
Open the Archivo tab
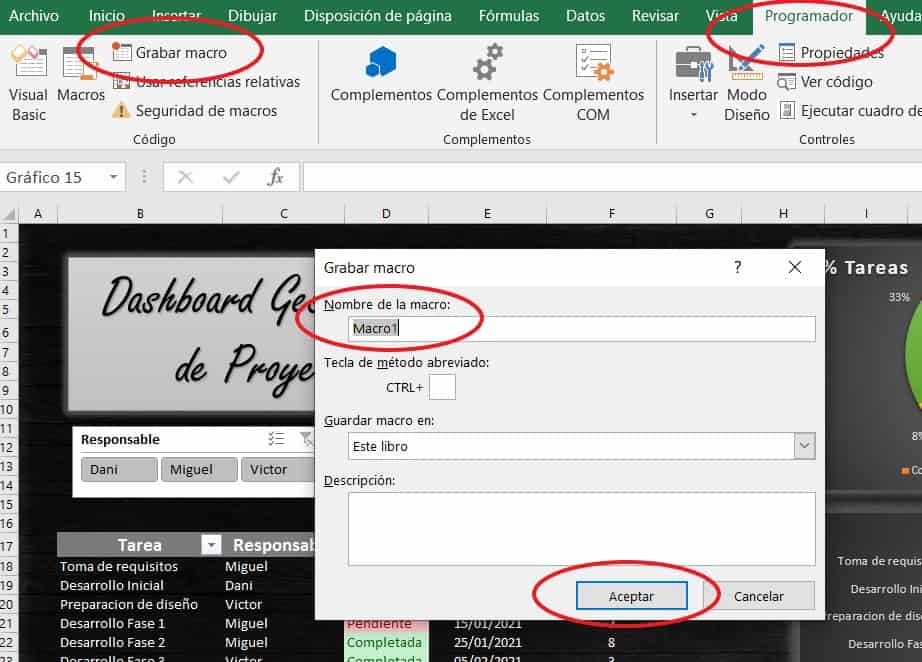pyautogui.click(x=34, y=16)
